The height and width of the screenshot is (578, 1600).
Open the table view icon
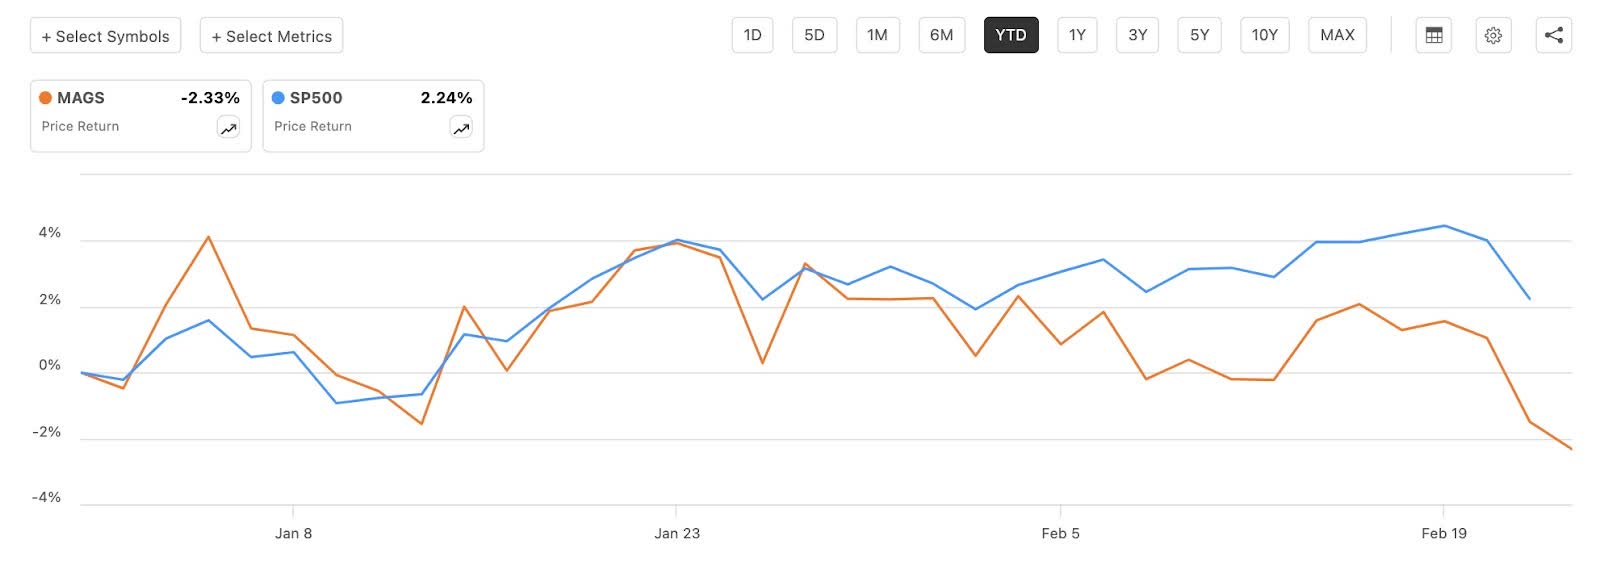pyautogui.click(x=1433, y=34)
